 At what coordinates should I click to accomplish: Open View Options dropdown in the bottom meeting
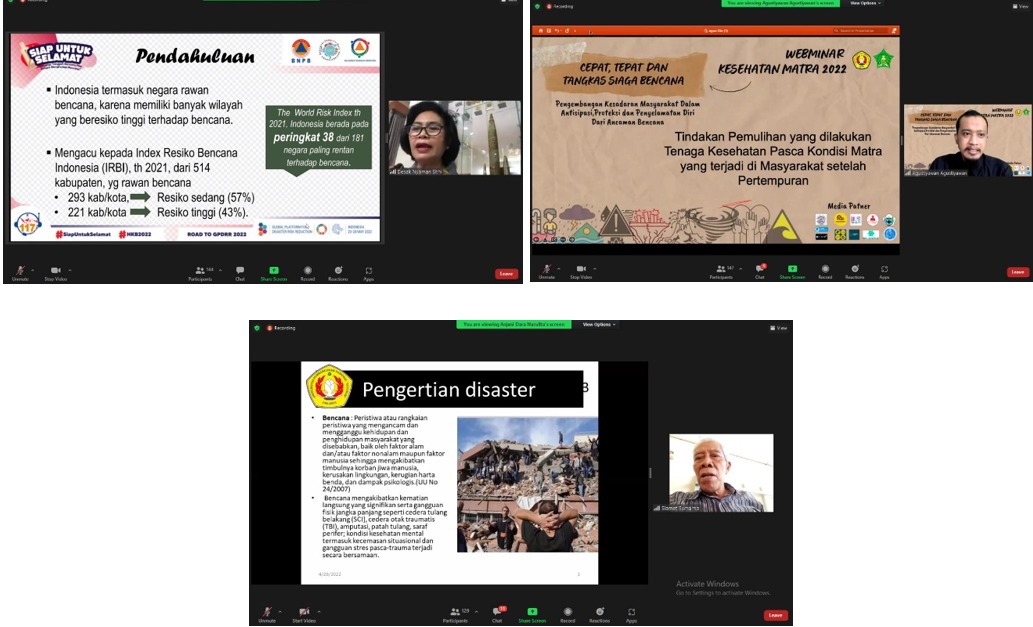point(599,324)
